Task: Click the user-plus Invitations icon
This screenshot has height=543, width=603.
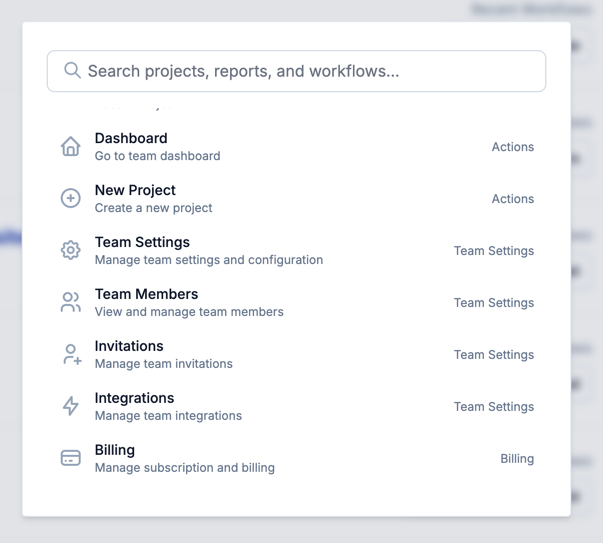Action: (x=70, y=355)
